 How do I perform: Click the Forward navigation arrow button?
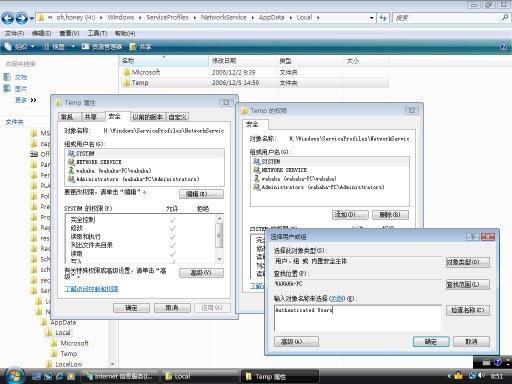(x=22, y=18)
